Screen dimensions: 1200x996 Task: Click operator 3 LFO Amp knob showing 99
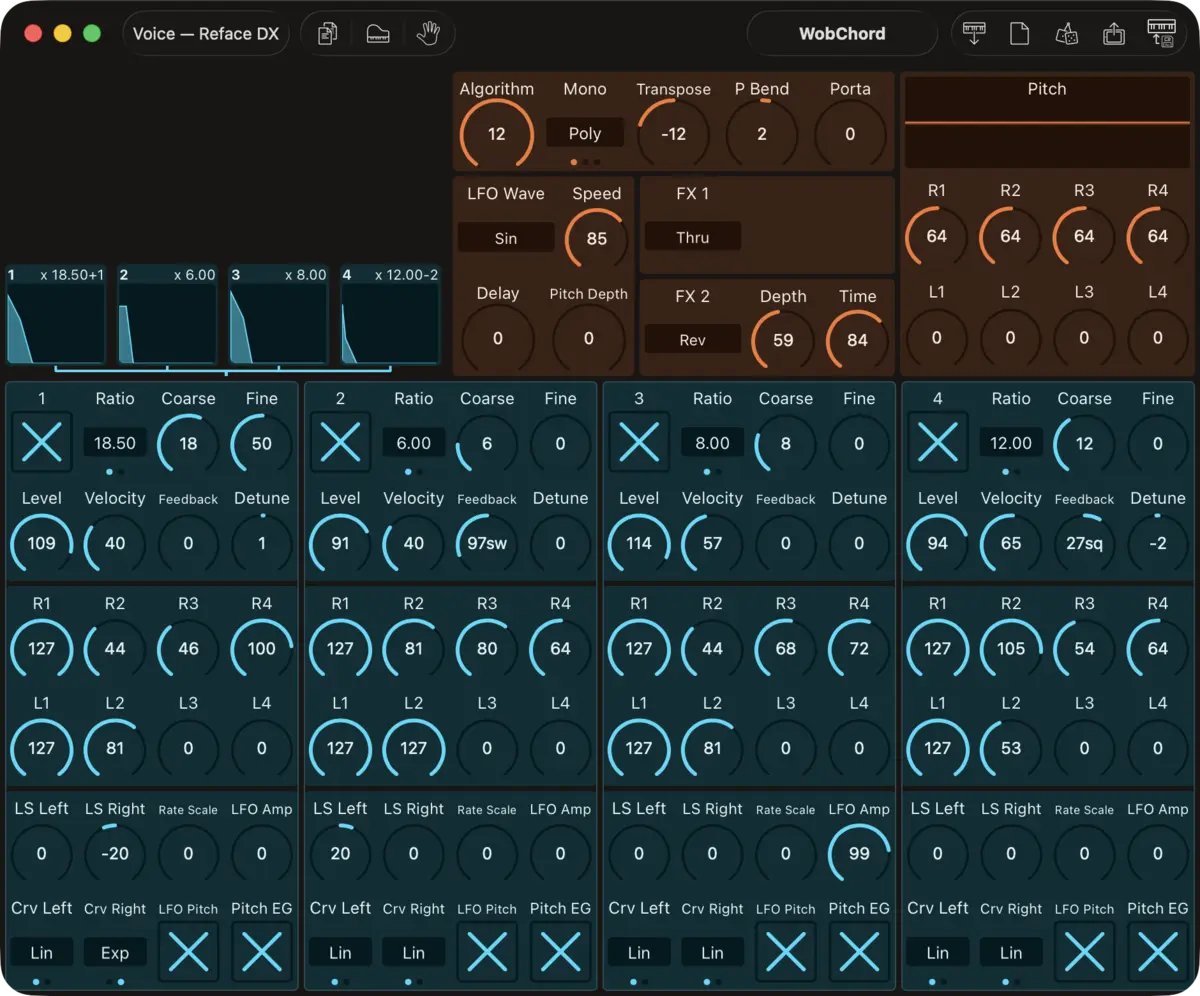[x=859, y=853]
